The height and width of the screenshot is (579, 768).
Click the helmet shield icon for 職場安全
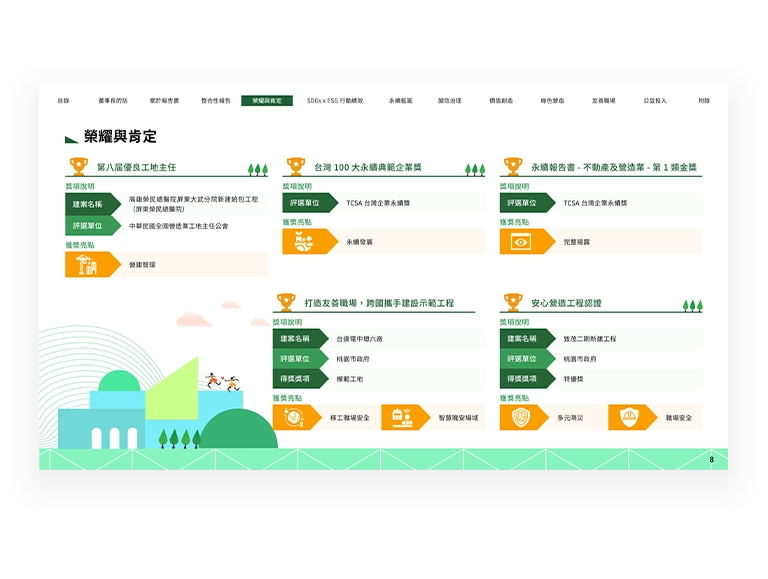point(629,417)
